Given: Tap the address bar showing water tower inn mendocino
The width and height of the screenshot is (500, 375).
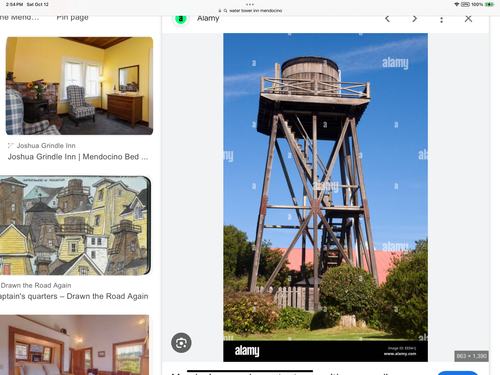Looking at the screenshot, I should click(x=250, y=11).
